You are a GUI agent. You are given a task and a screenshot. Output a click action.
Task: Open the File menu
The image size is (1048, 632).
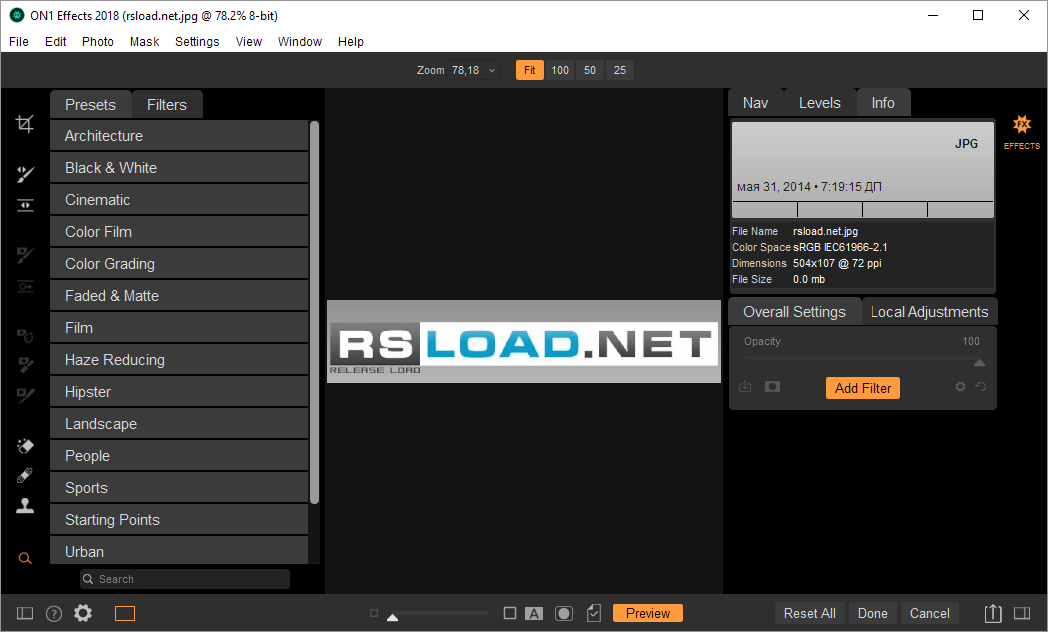(x=19, y=41)
